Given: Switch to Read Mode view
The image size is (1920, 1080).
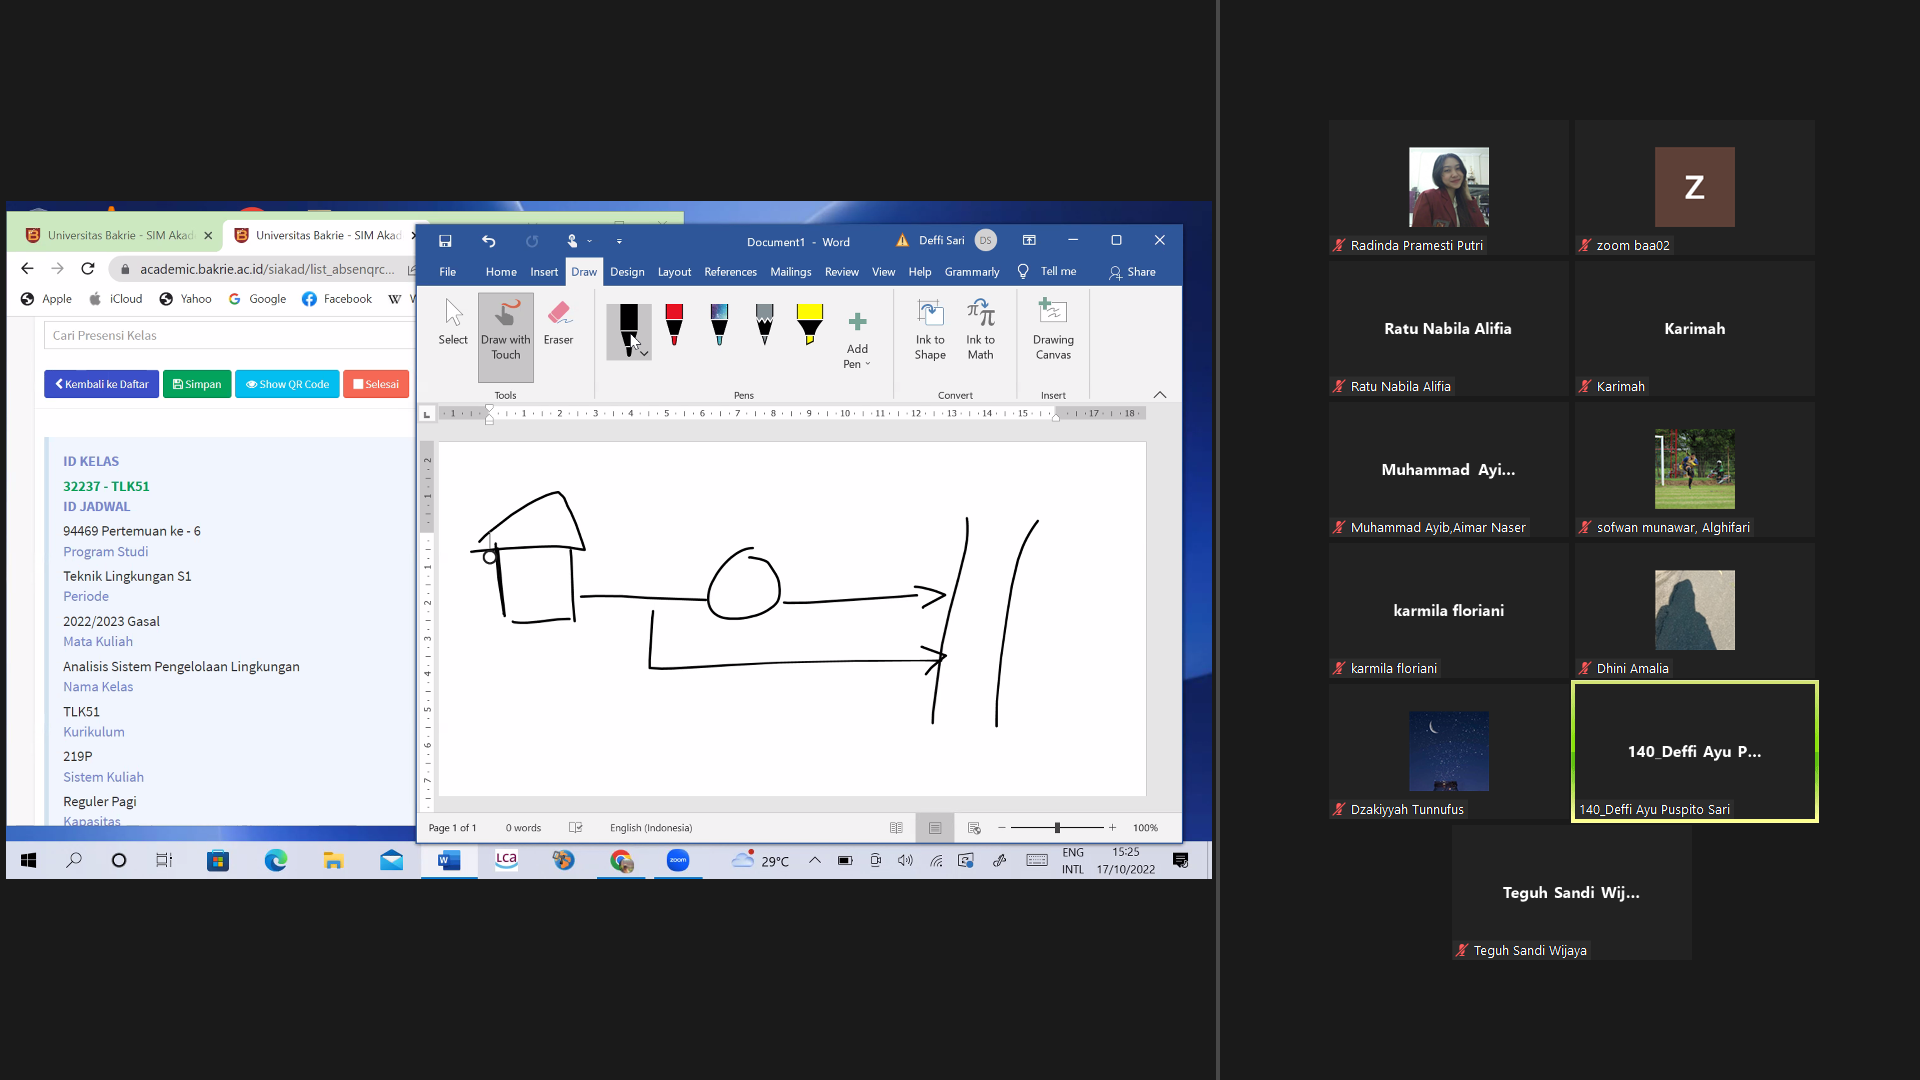Looking at the screenshot, I should tap(896, 828).
